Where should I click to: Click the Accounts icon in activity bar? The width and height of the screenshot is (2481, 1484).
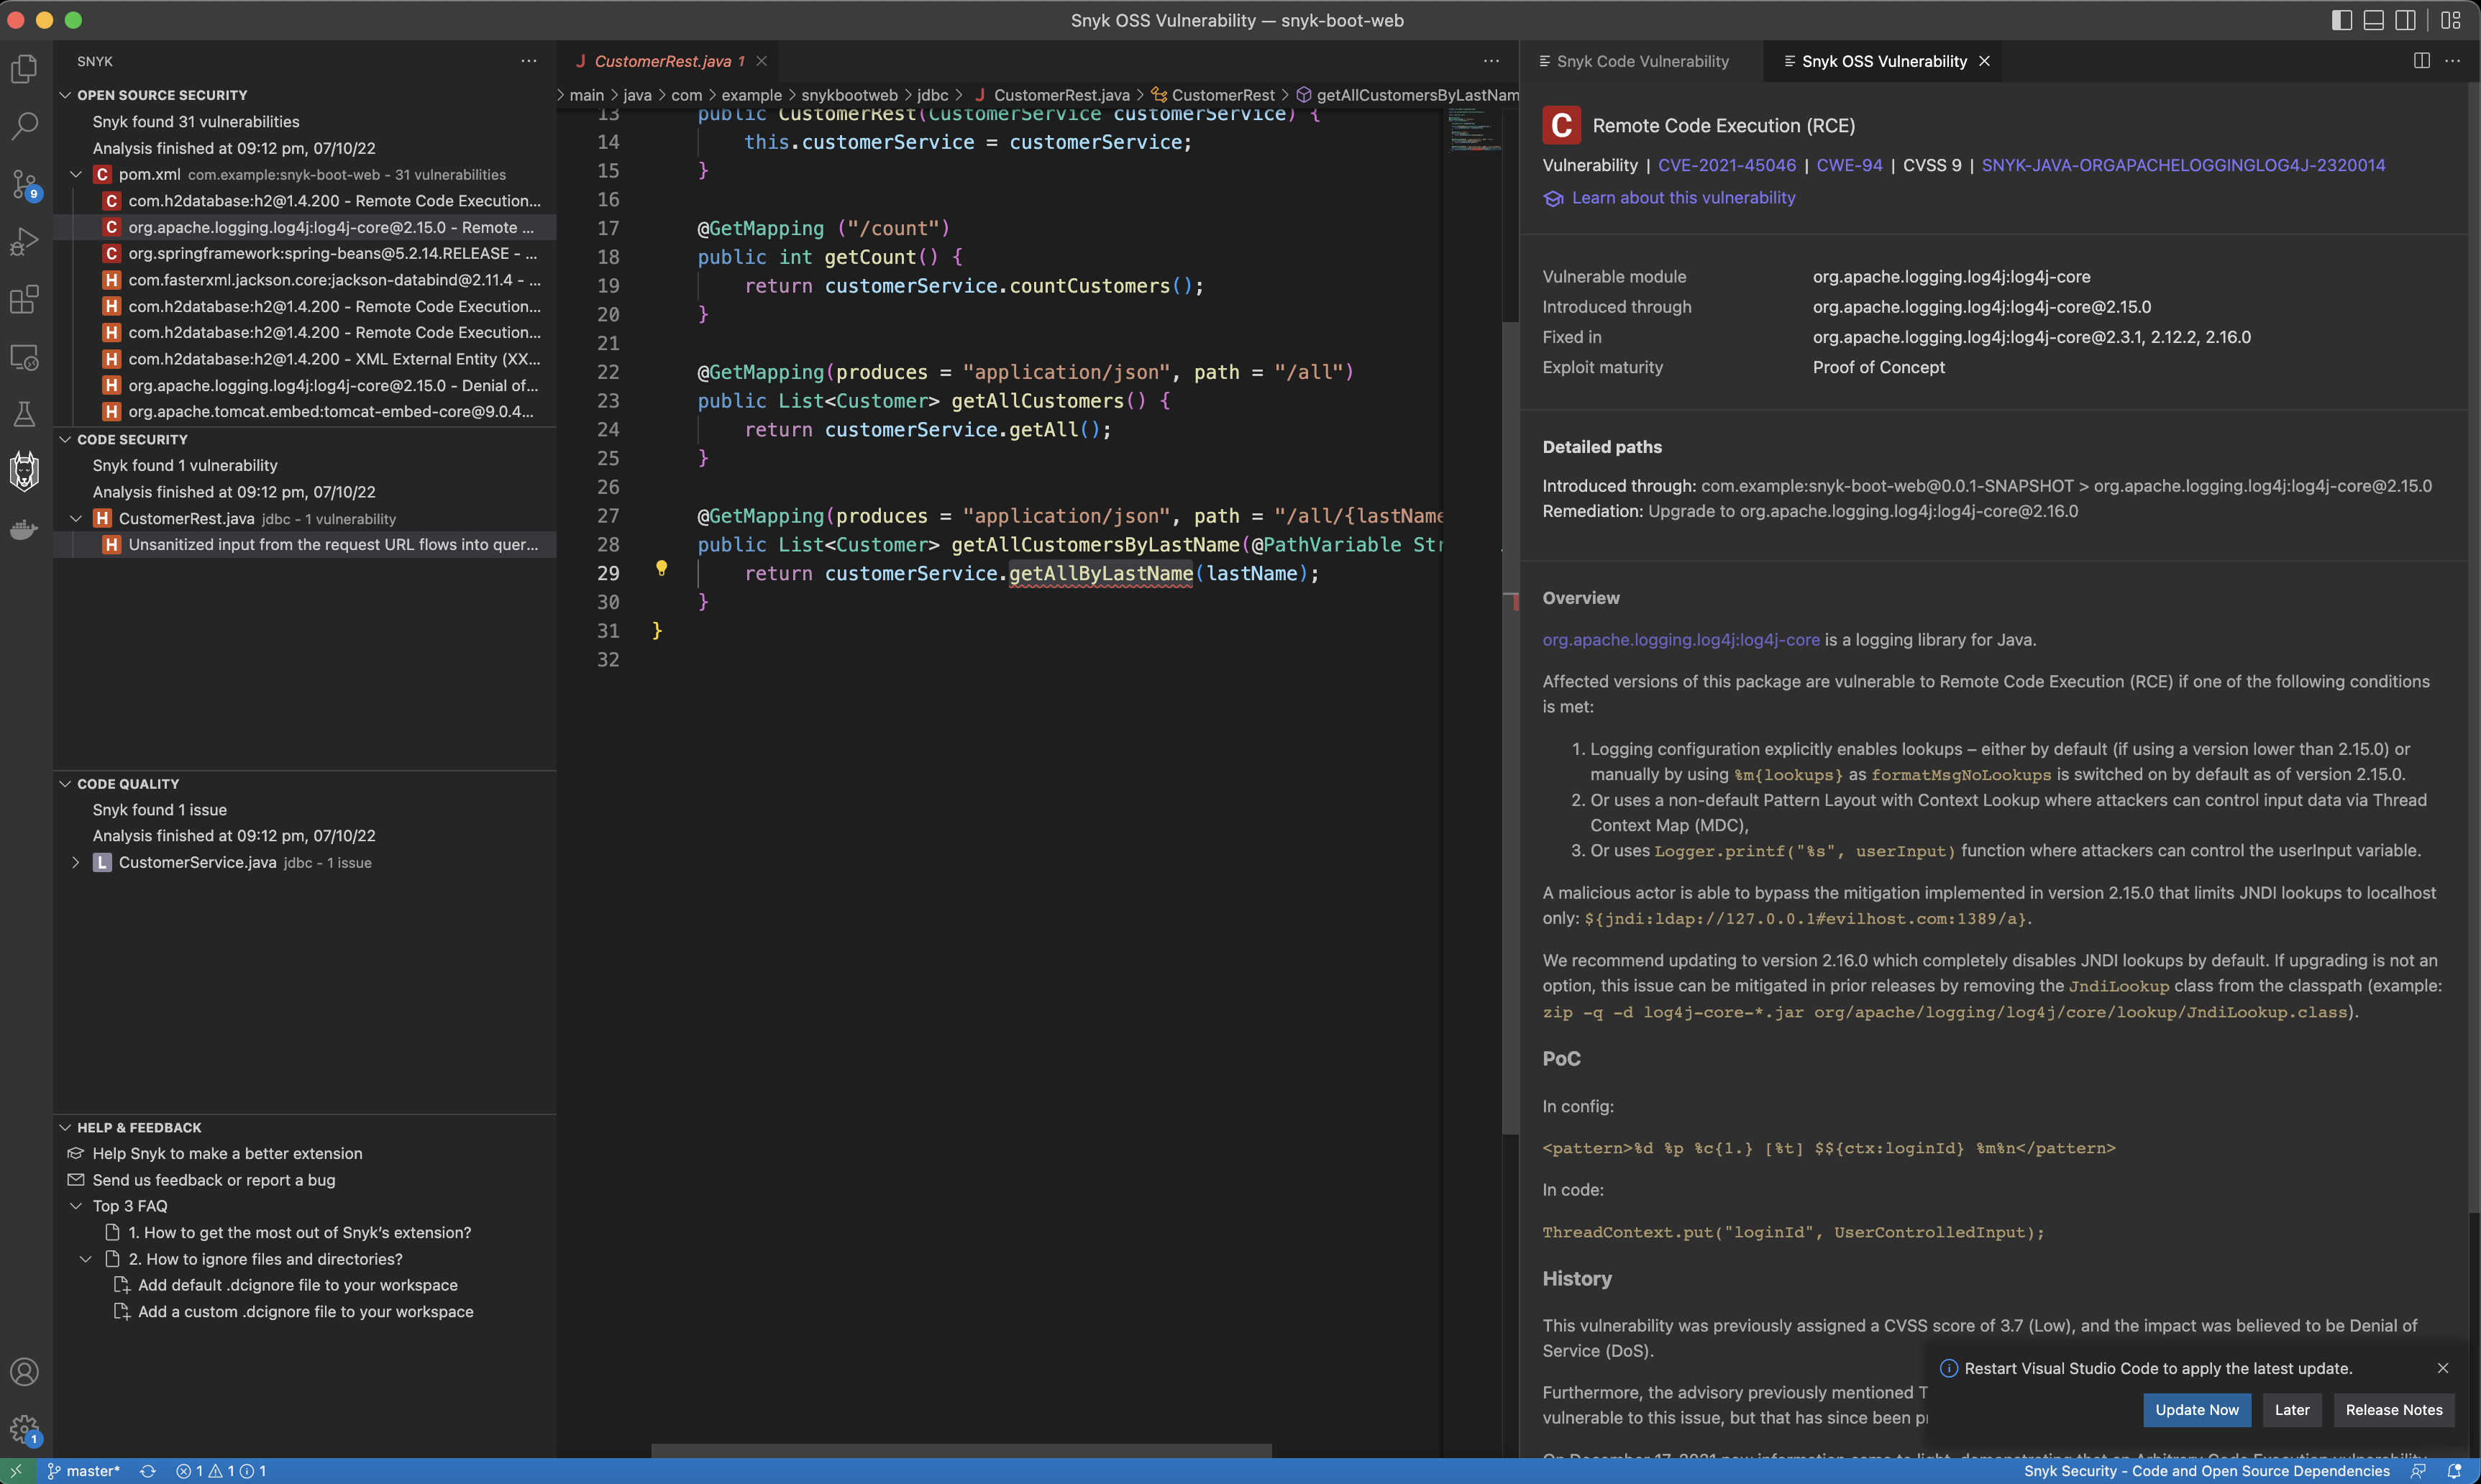[x=24, y=1371]
